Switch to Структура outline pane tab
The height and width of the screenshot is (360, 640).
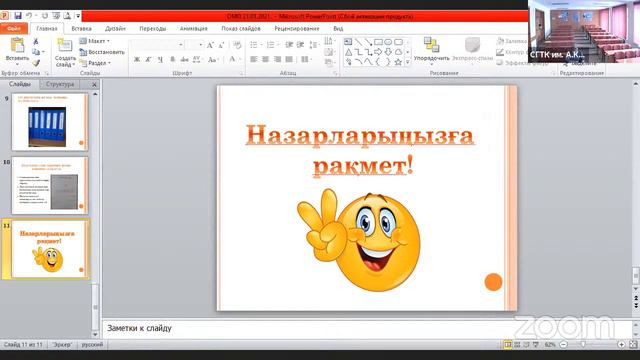click(x=60, y=84)
